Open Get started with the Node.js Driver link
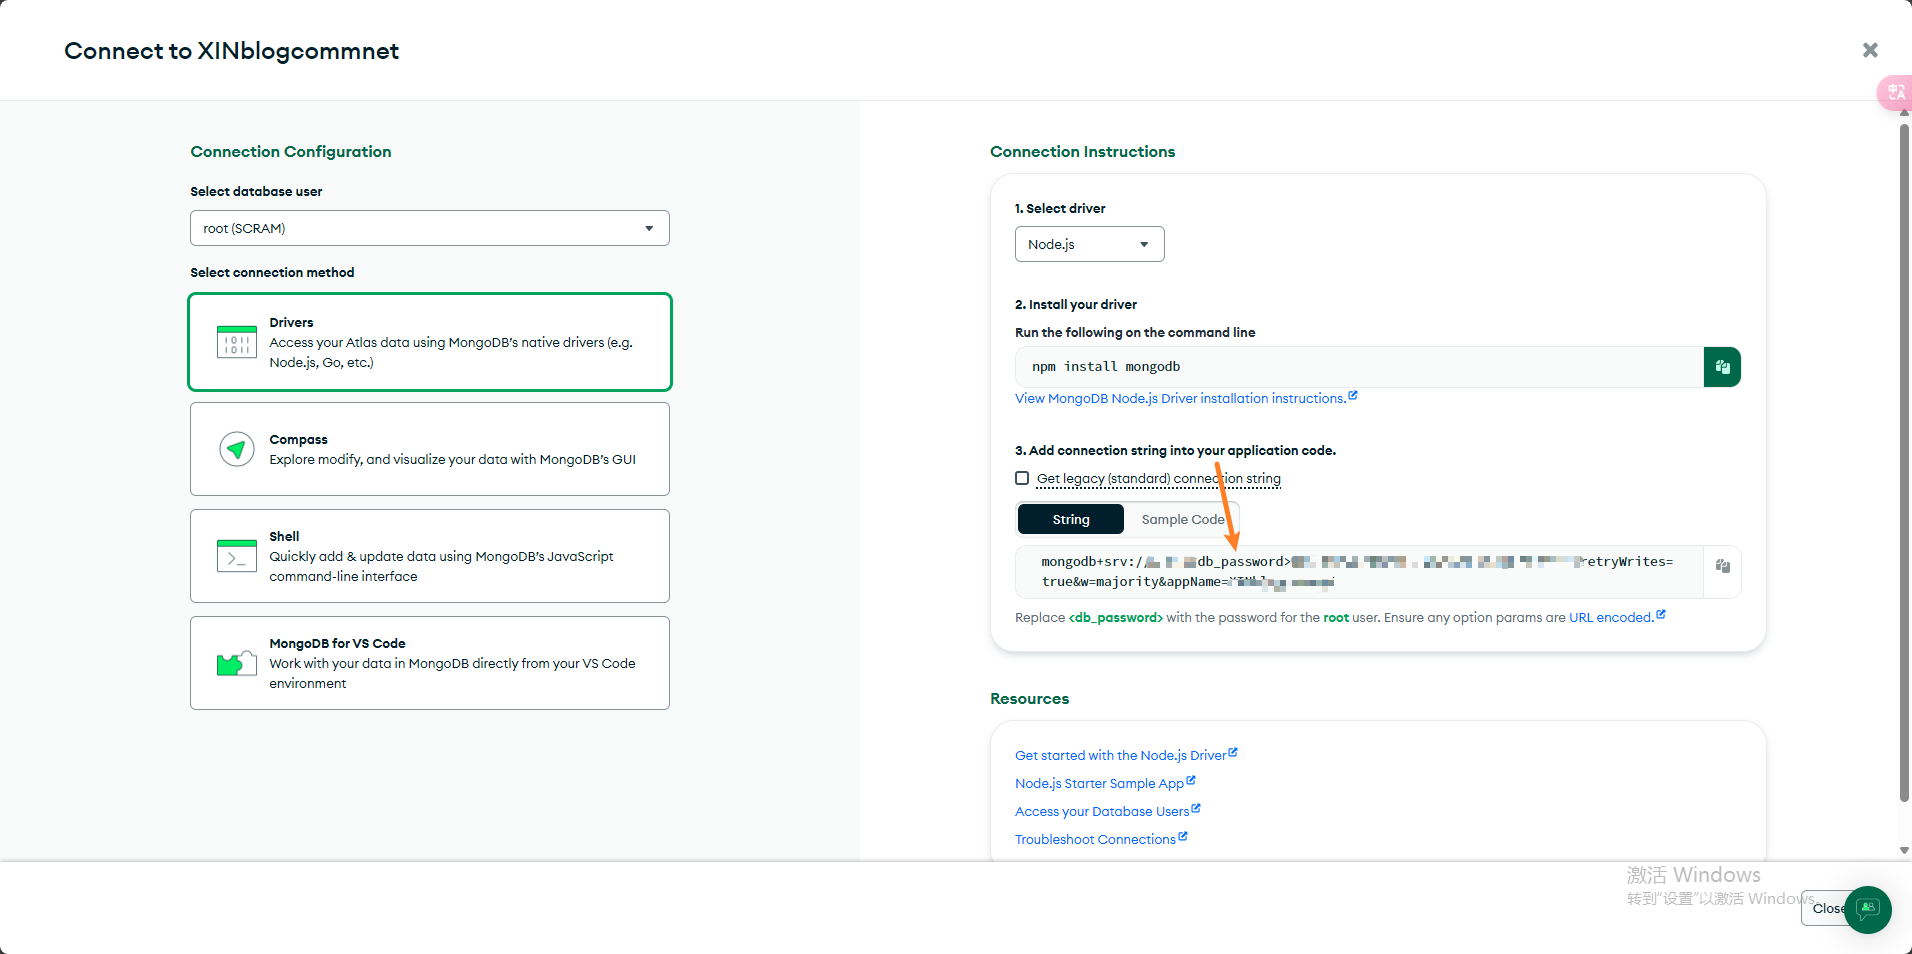Screen dimensions: 1912x954 (x=1120, y=755)
